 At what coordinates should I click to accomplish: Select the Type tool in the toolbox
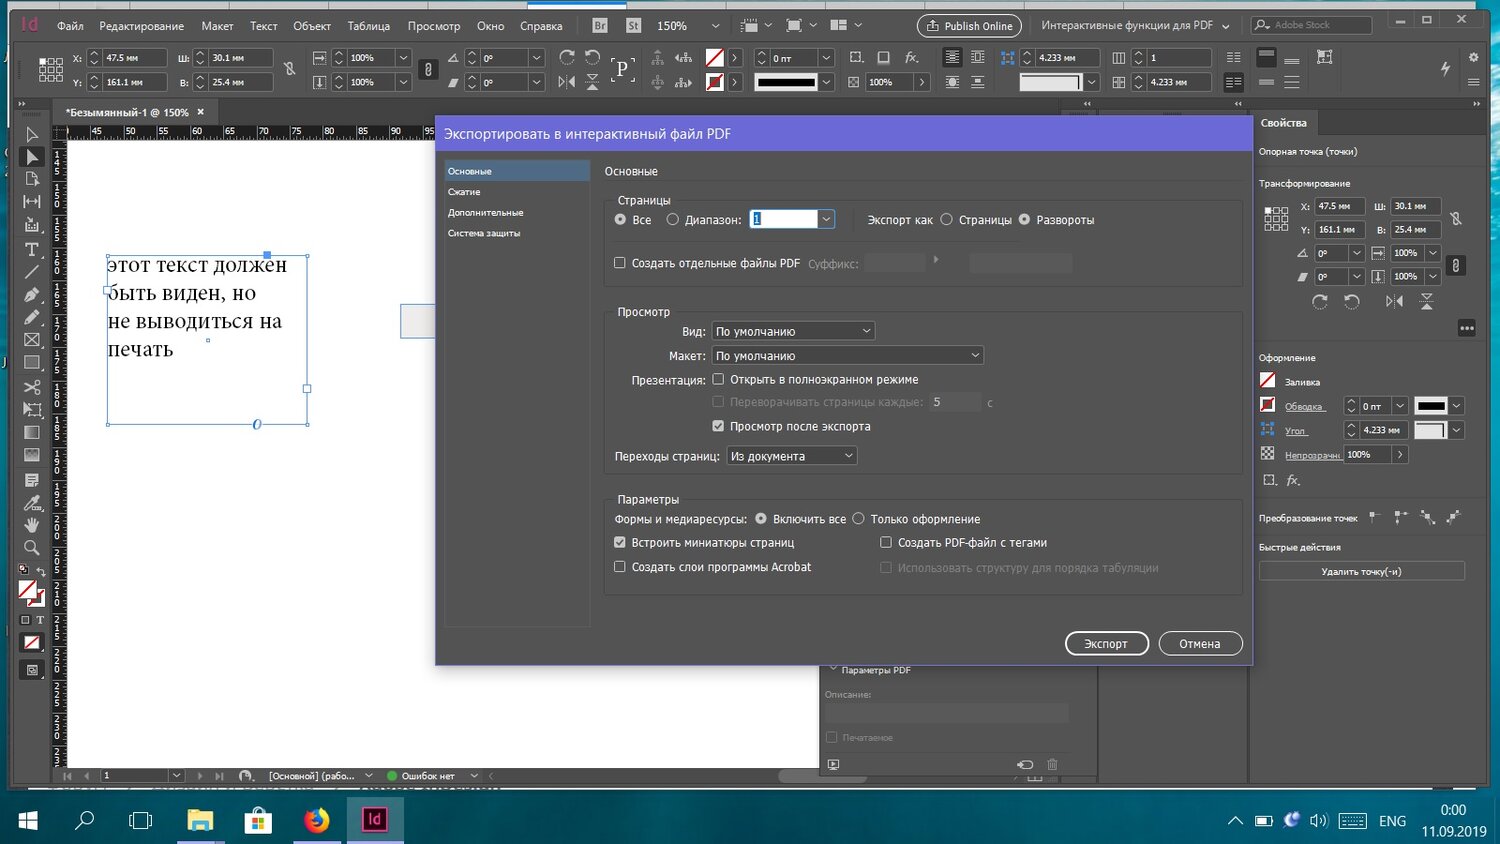click(32, 249)
